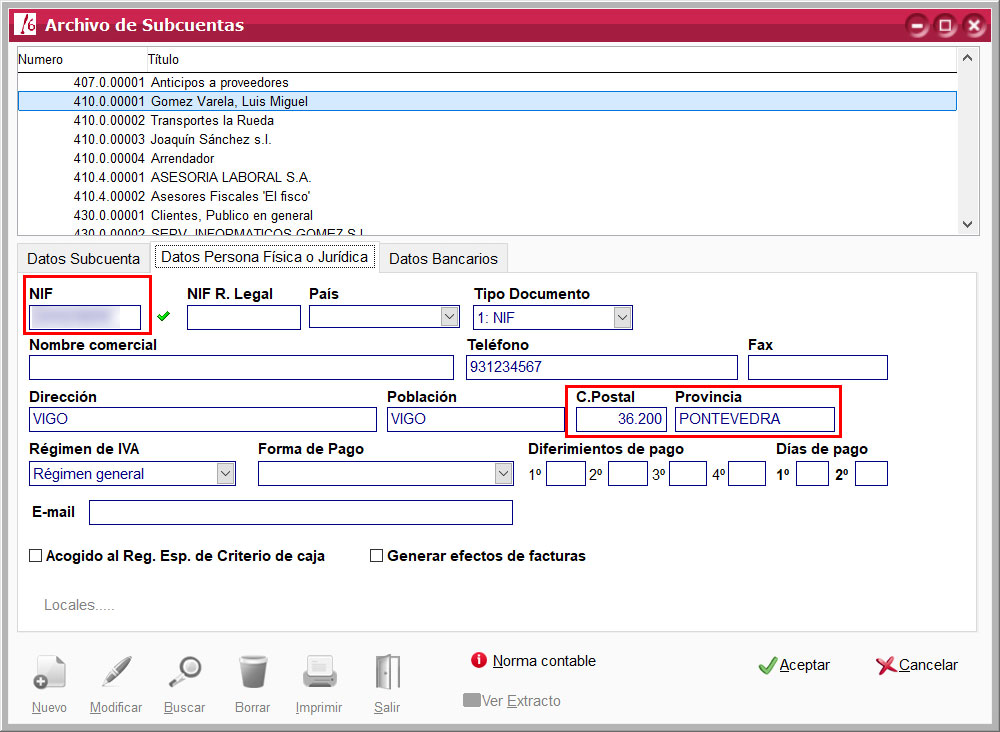Viewport: 1000px width, 732px height.
Task: Expand the Forma de Pago dropdown
Action: click(503, 473)
